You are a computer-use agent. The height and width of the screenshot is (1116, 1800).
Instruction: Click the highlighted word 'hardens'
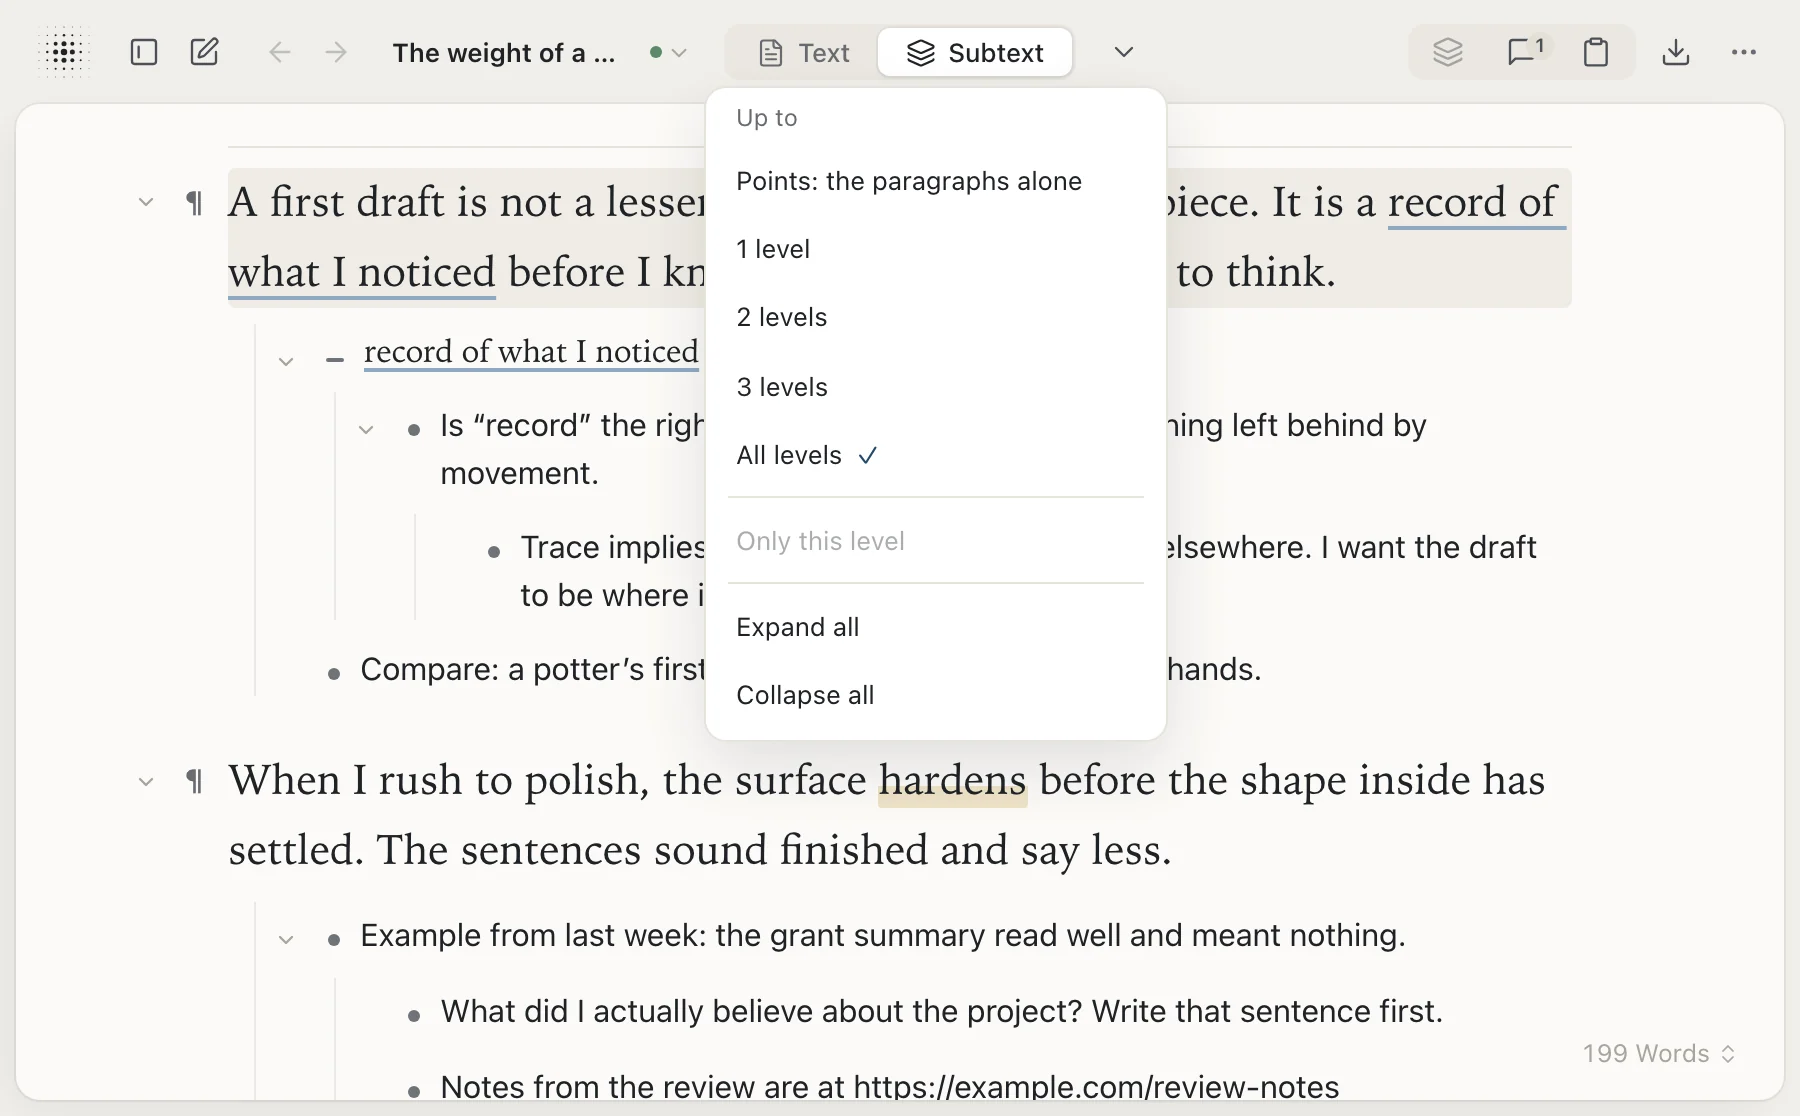click(x=952, y=780)
